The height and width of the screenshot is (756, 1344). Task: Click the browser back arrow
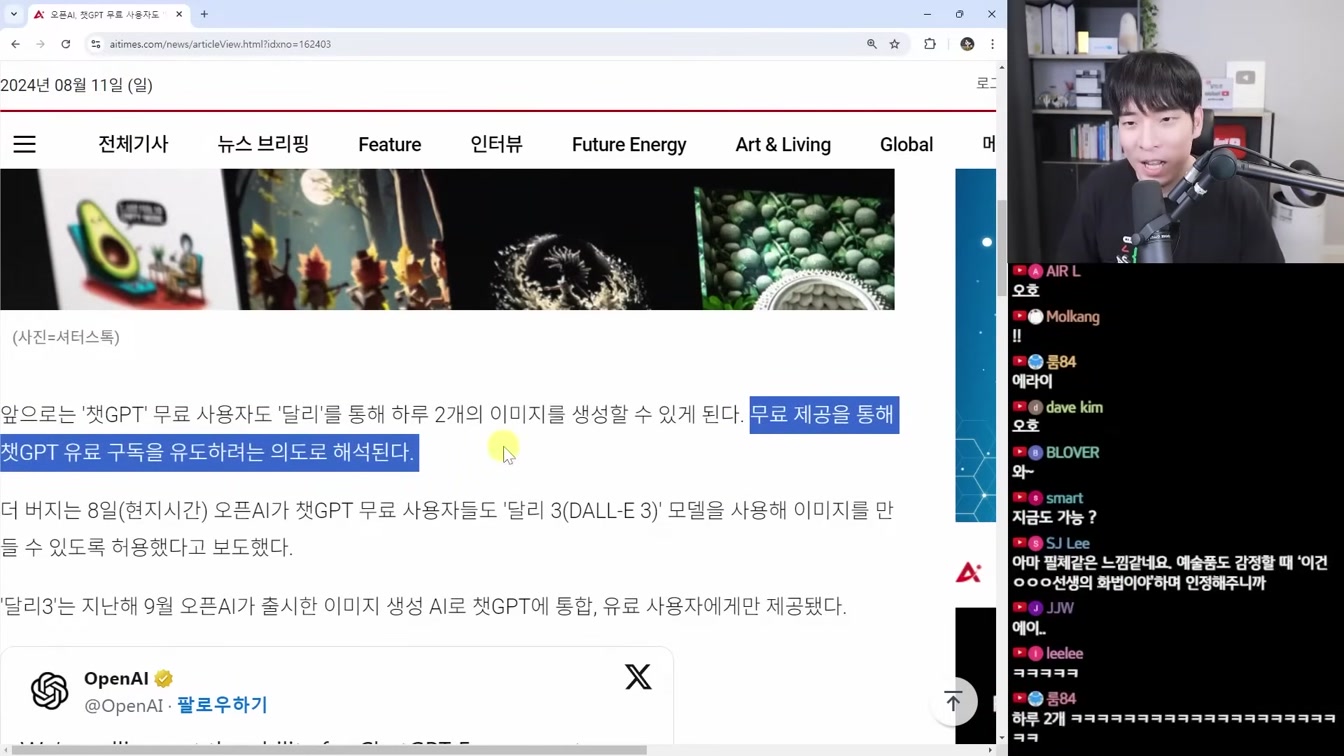click(15, 44)
